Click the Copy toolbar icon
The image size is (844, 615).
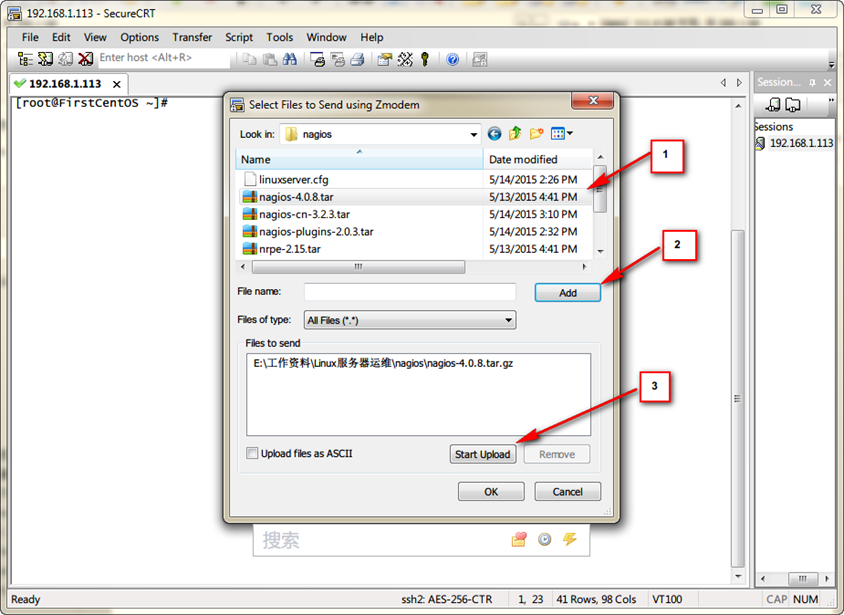pos(249,59)
